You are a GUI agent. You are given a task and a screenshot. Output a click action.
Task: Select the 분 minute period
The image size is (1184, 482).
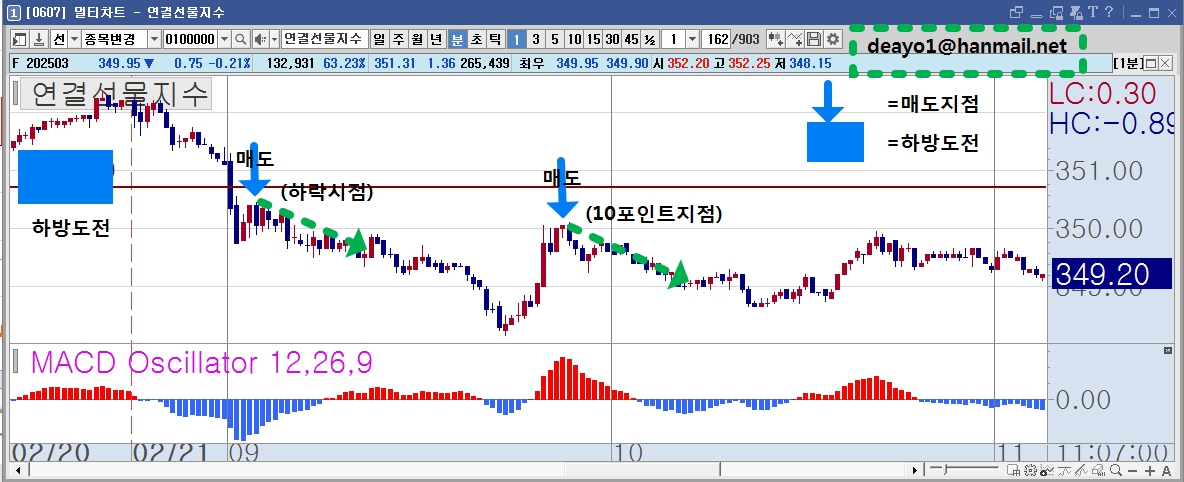(x=458, y=39)
